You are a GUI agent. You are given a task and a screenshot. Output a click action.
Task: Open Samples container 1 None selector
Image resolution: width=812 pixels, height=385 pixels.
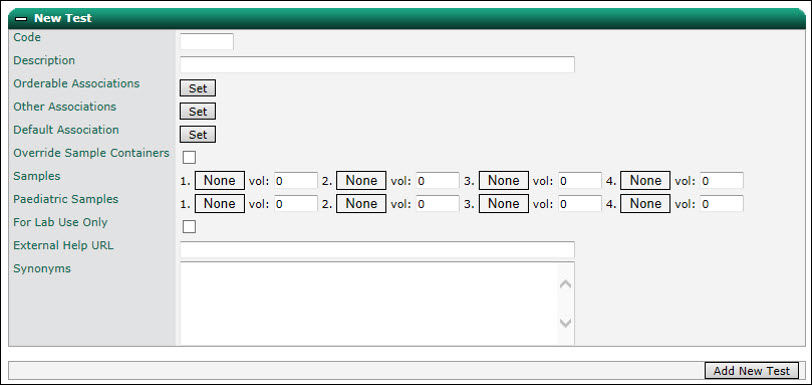click(x=220, y=180)
